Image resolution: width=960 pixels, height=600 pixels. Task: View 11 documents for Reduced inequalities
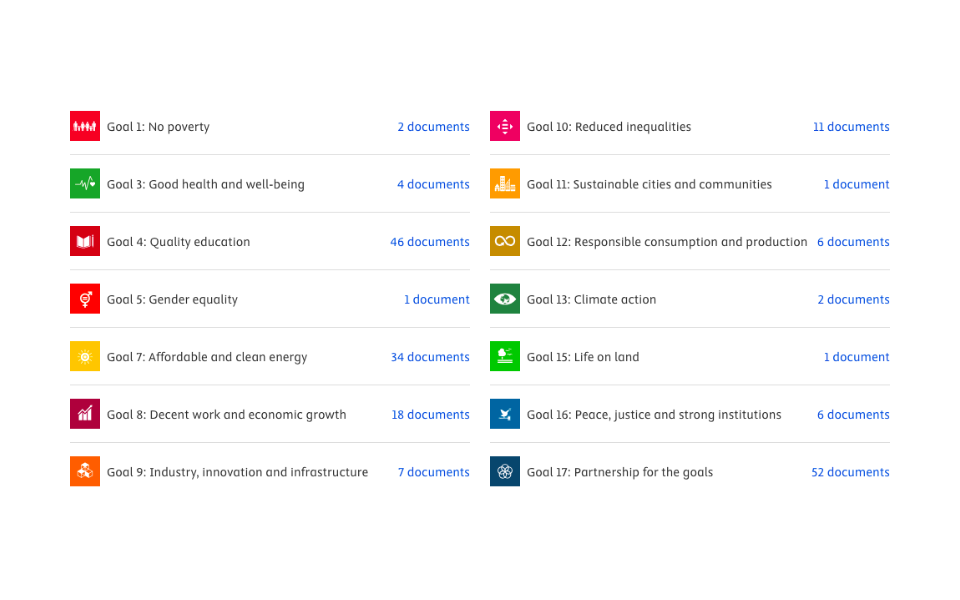(x=851, y=127)
